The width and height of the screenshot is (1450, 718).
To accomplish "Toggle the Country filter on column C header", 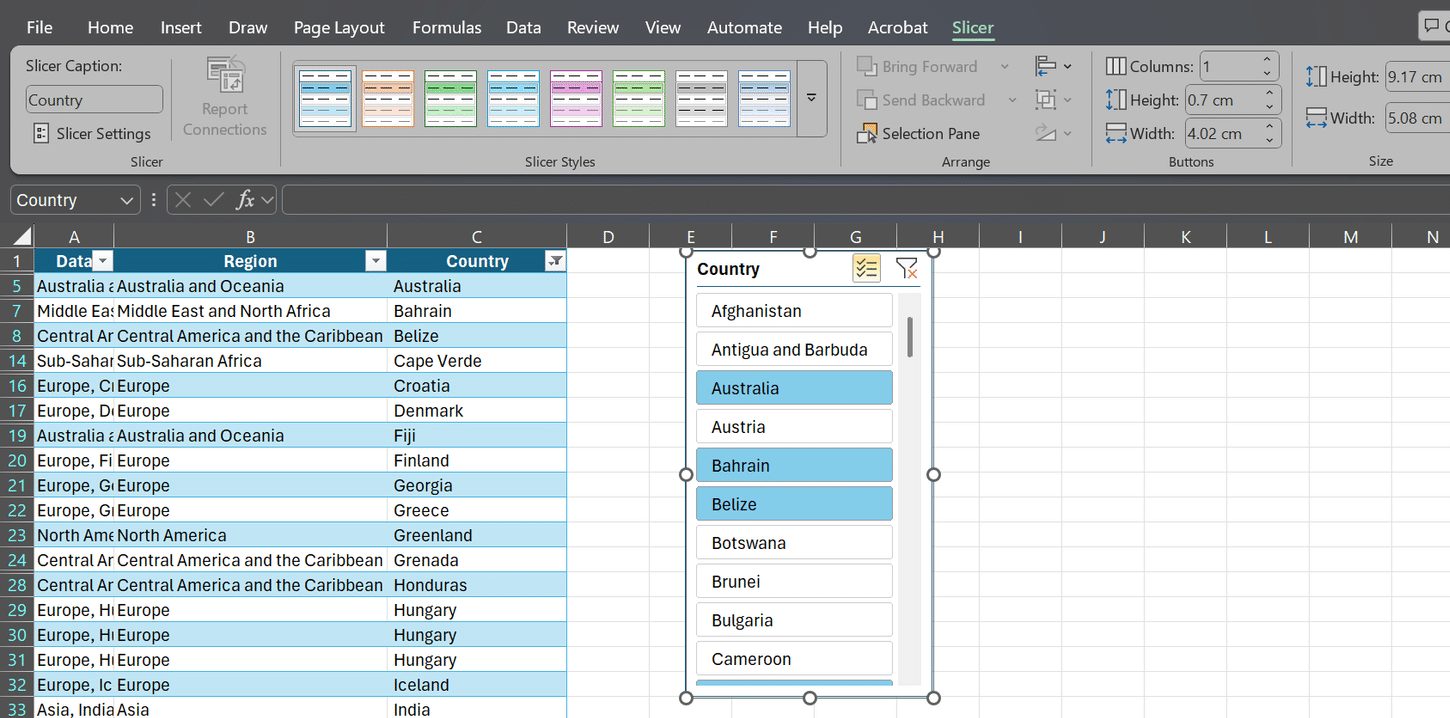I will click(555, 260).
